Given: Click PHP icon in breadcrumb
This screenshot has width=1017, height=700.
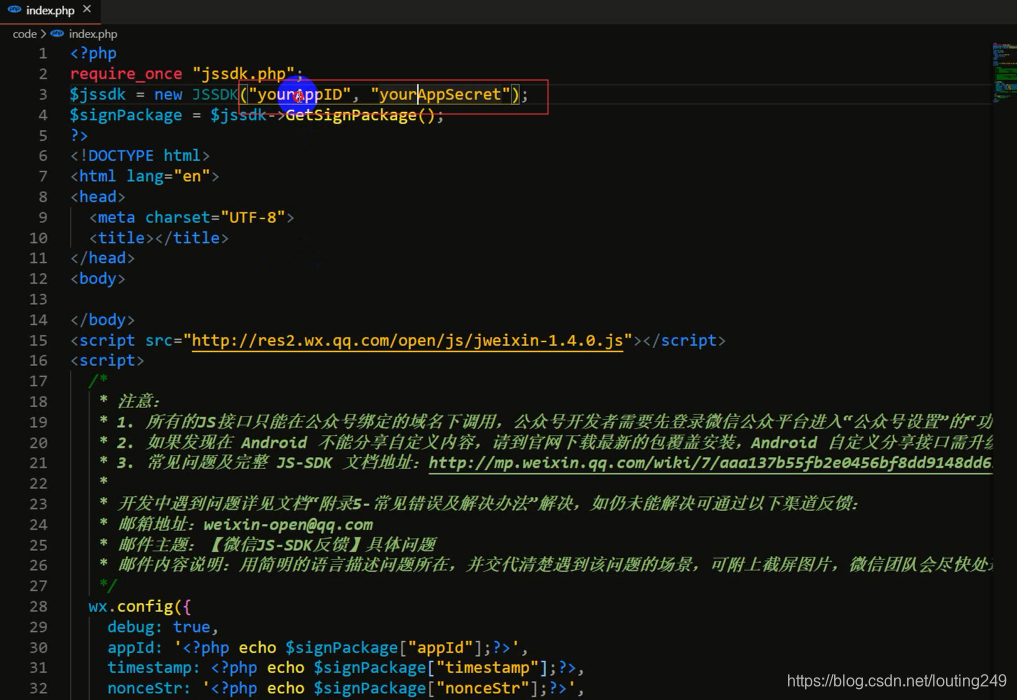Looking at the screenshot, I should [x=57, y=34].
